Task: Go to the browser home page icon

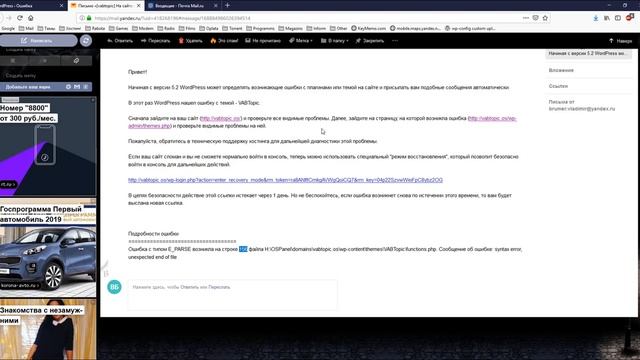Action: point(31,18)
